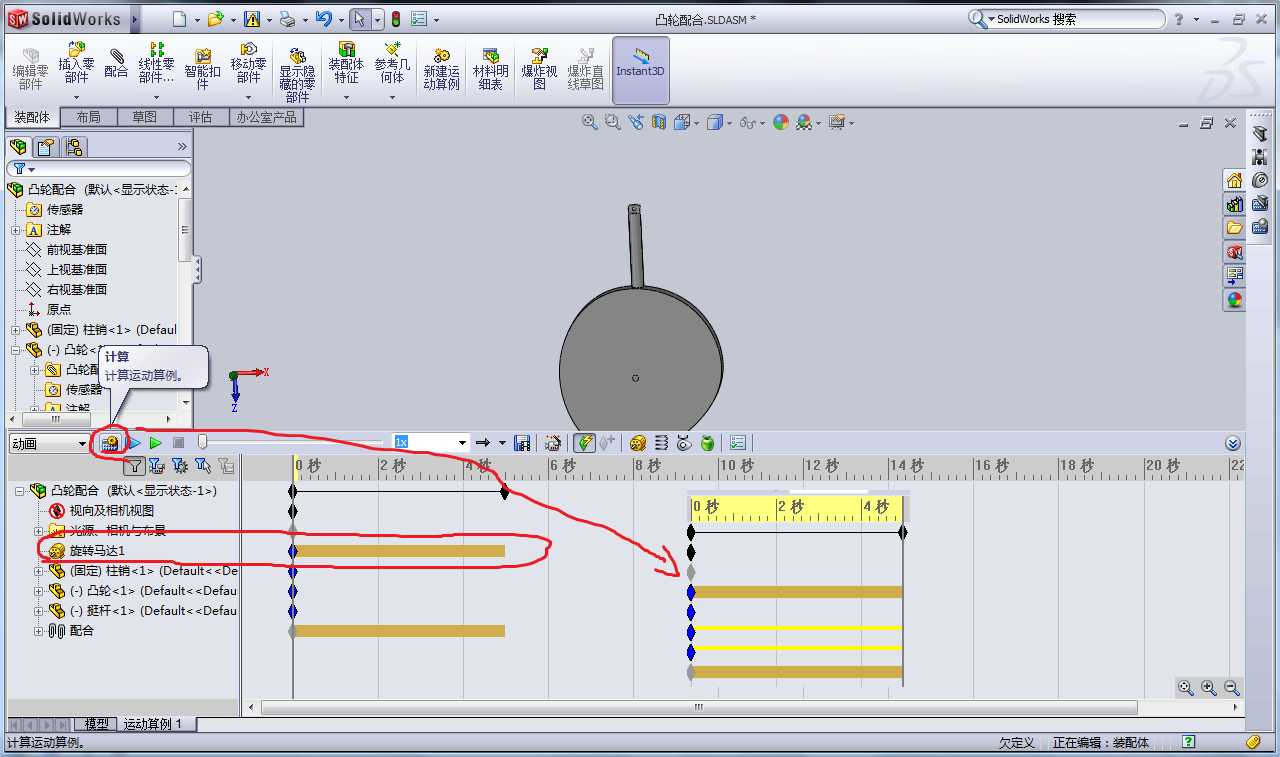Click 显示隐藏的零部件 tool
Viewport: 1280px width, 757px height.
[297, 73]
